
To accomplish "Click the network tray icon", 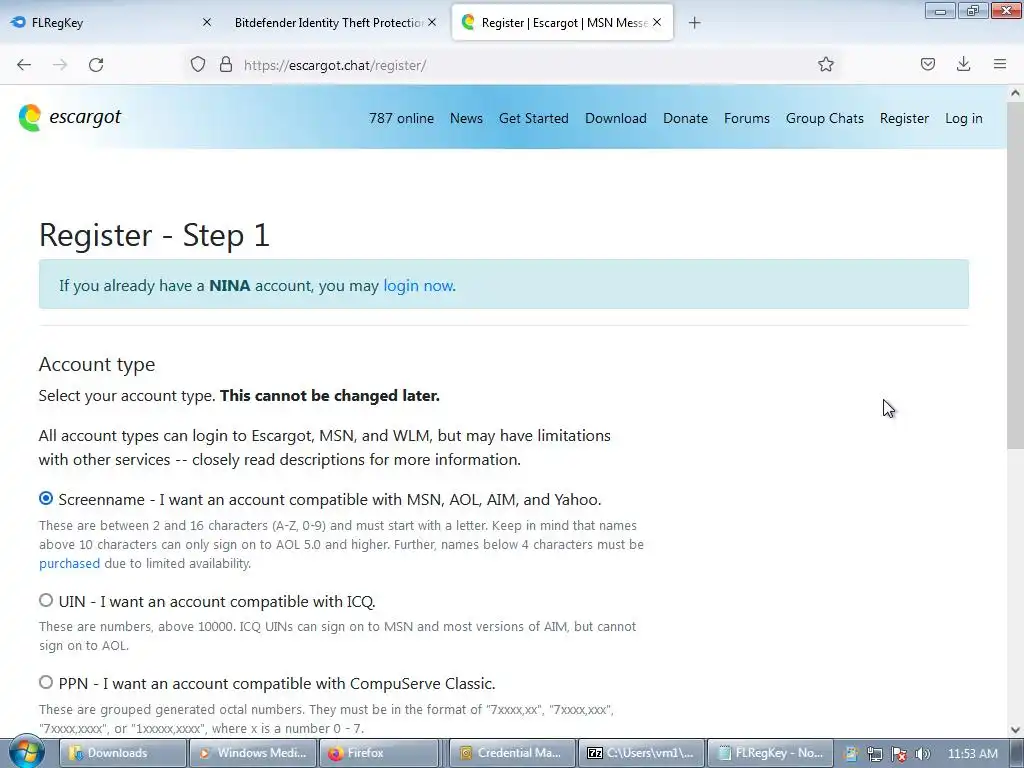I will (874, 754).
